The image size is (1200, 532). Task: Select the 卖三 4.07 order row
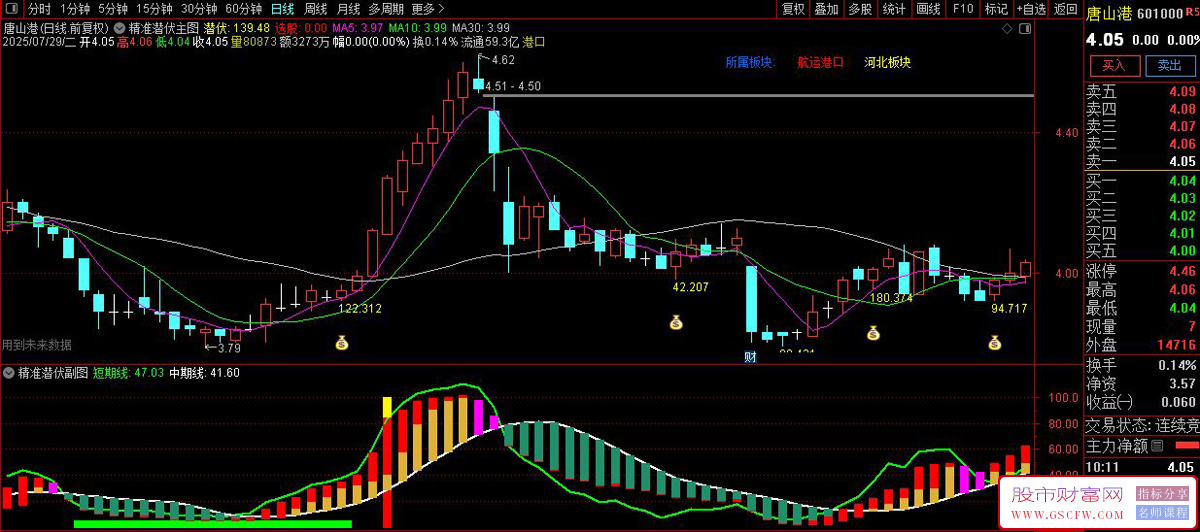pos(1141,127)
